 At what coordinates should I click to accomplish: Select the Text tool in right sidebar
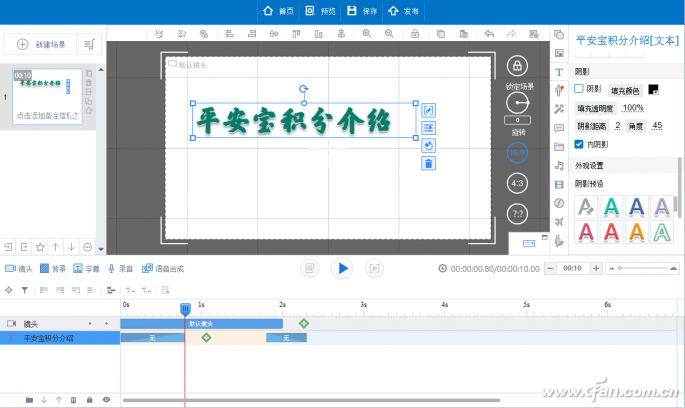559,72
